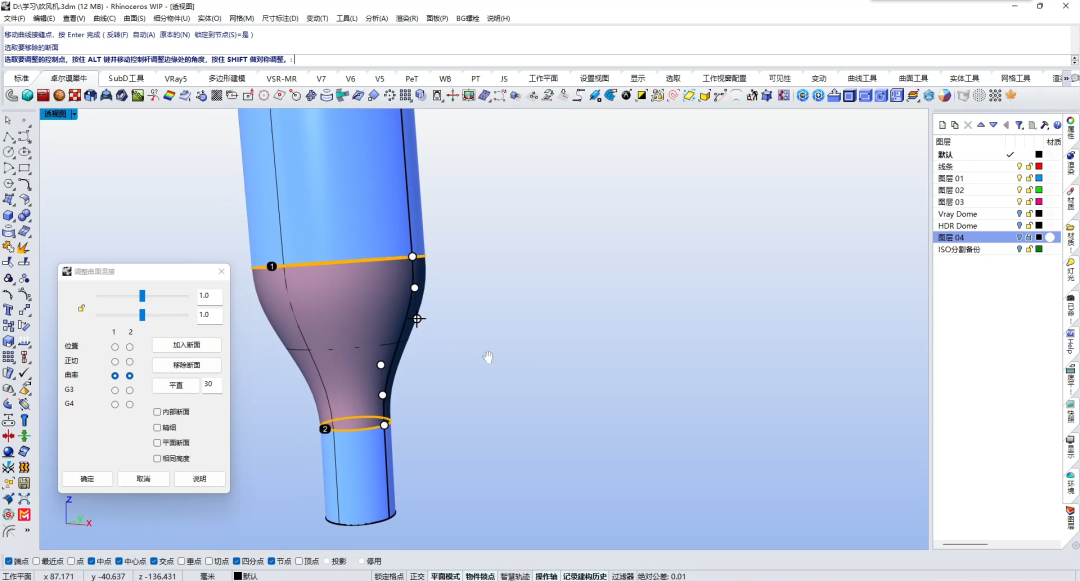Click the new sublayer icon

pos(955,125)
